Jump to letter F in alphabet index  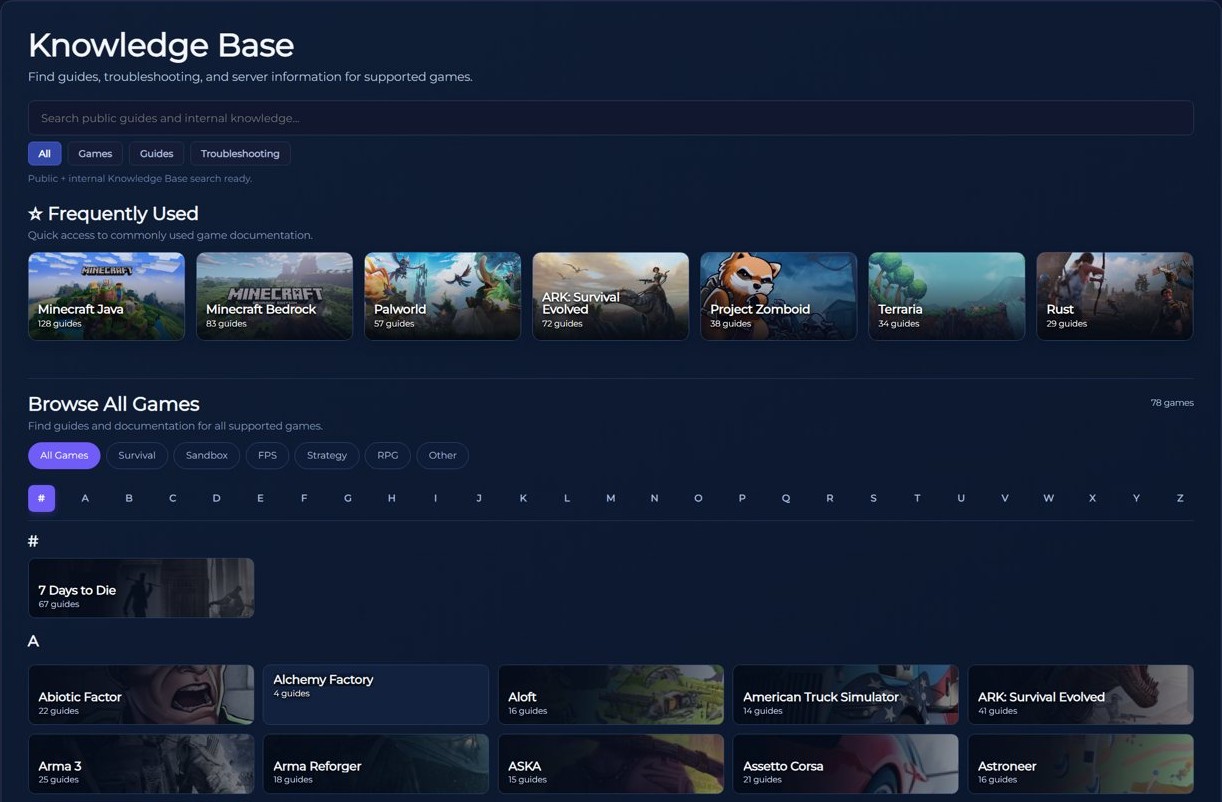[304, 498]
